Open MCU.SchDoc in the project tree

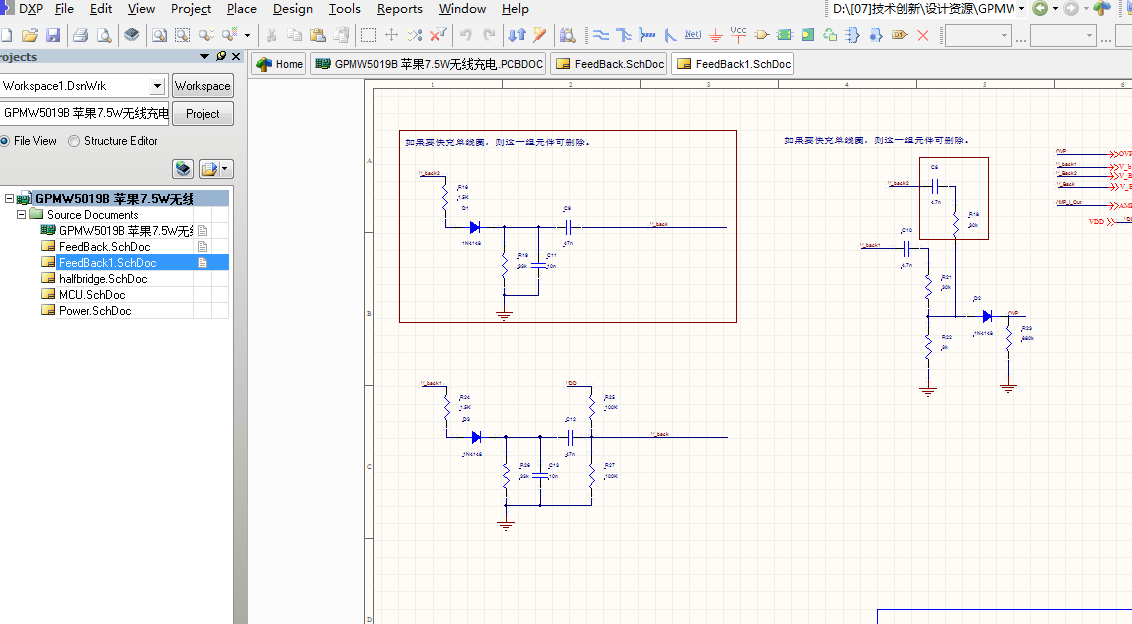coord(92,295)
